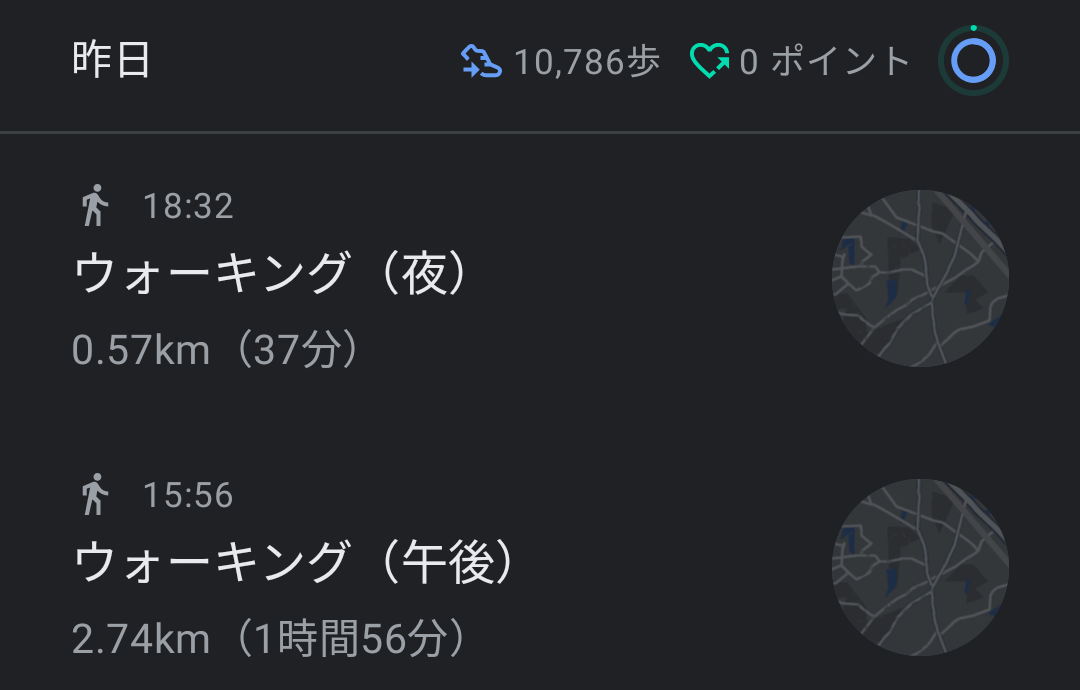Open the ウォーキング（夜） activity

click(271, 275)
